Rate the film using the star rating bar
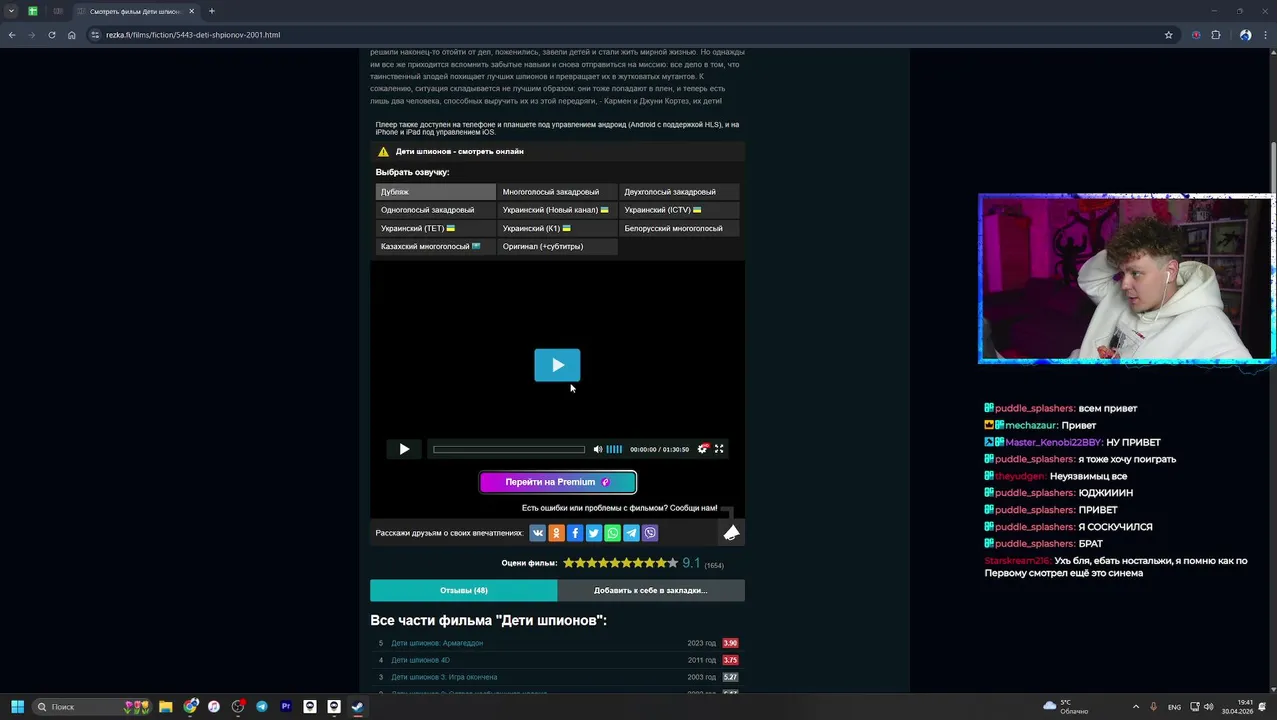The width and height of the screenshot is (1277, 720). (620, 563)
